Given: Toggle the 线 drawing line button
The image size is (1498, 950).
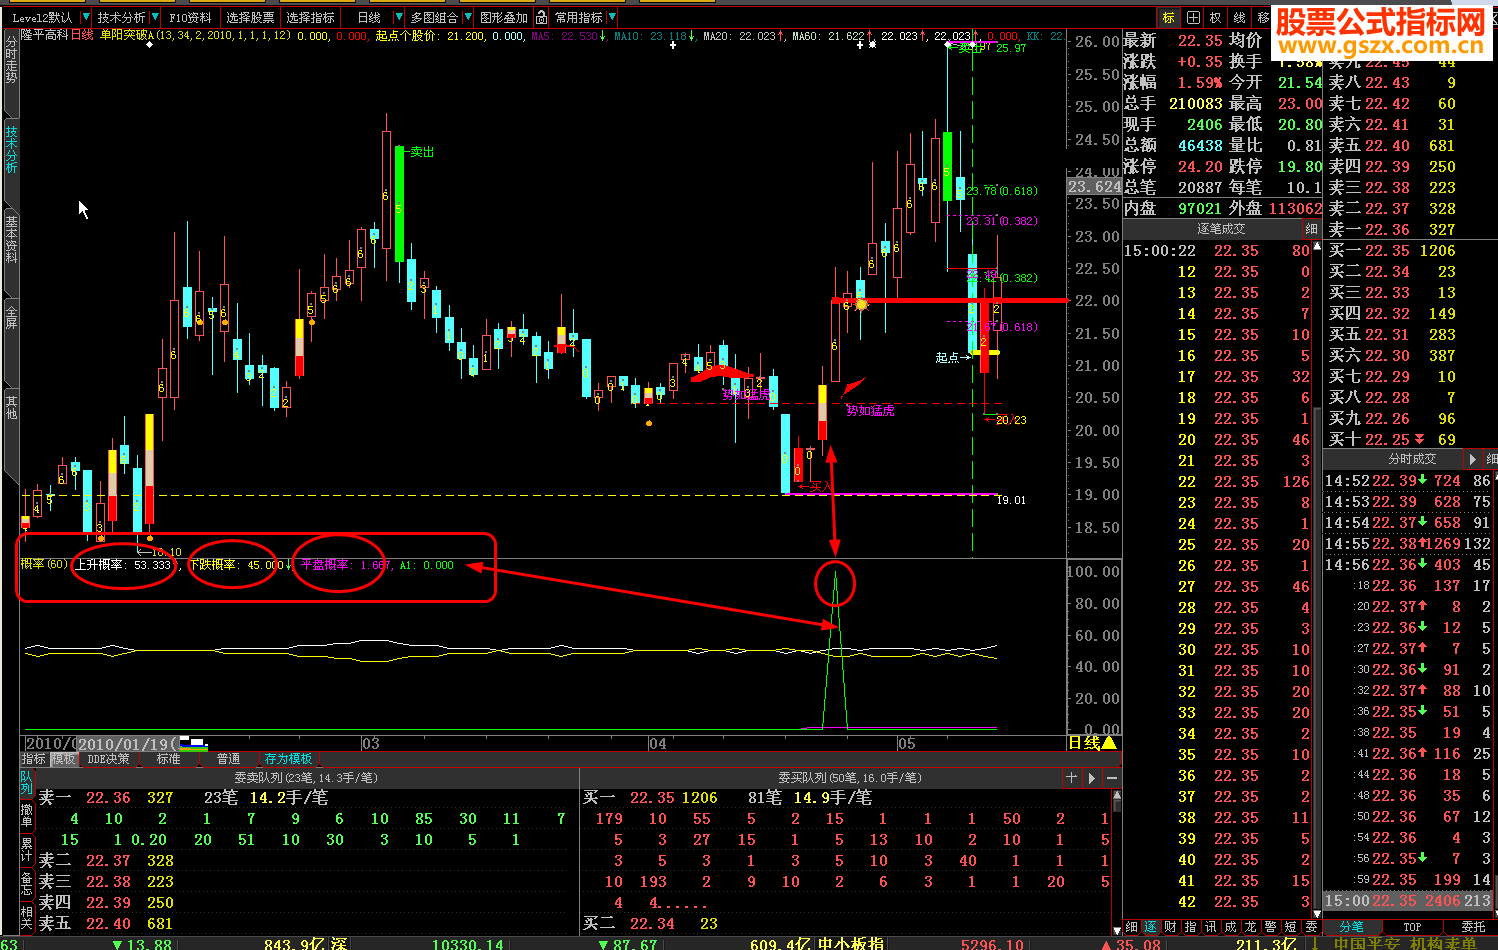Looking at the screenshot, I should tap(1239, 17).
